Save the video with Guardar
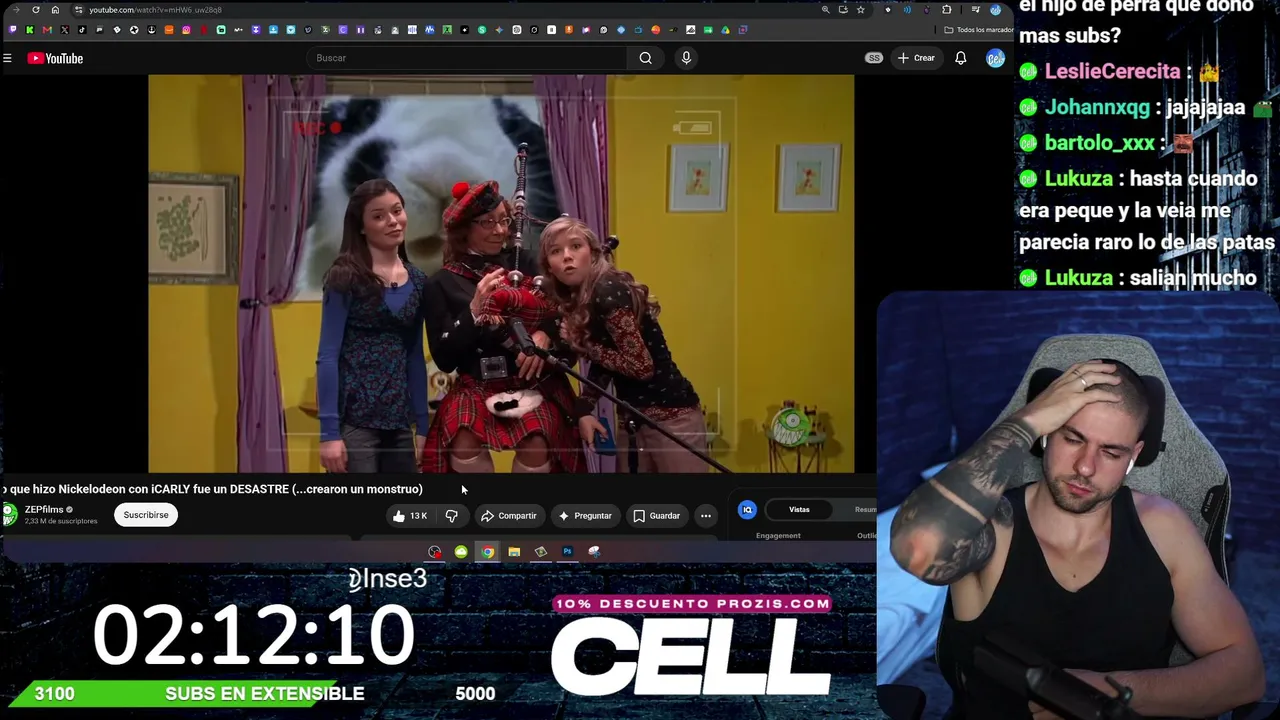 656,516
